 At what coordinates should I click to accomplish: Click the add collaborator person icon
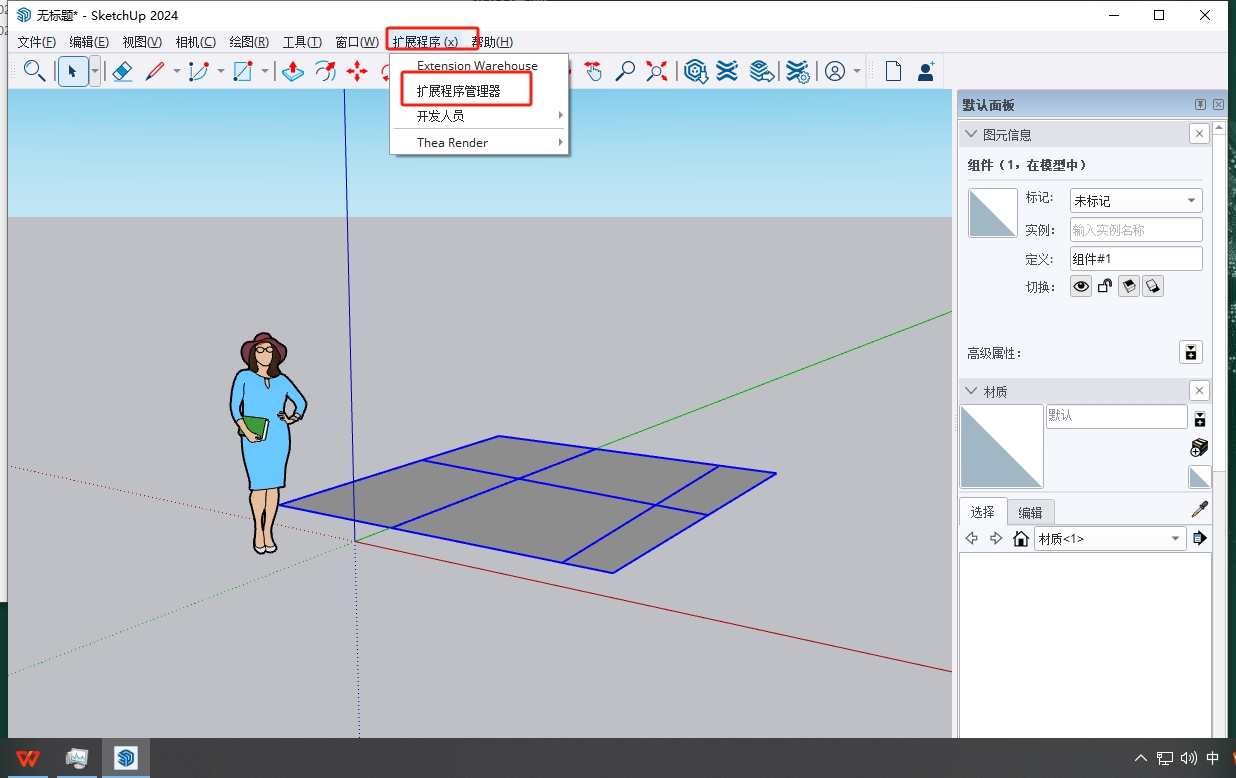(926, 71)
